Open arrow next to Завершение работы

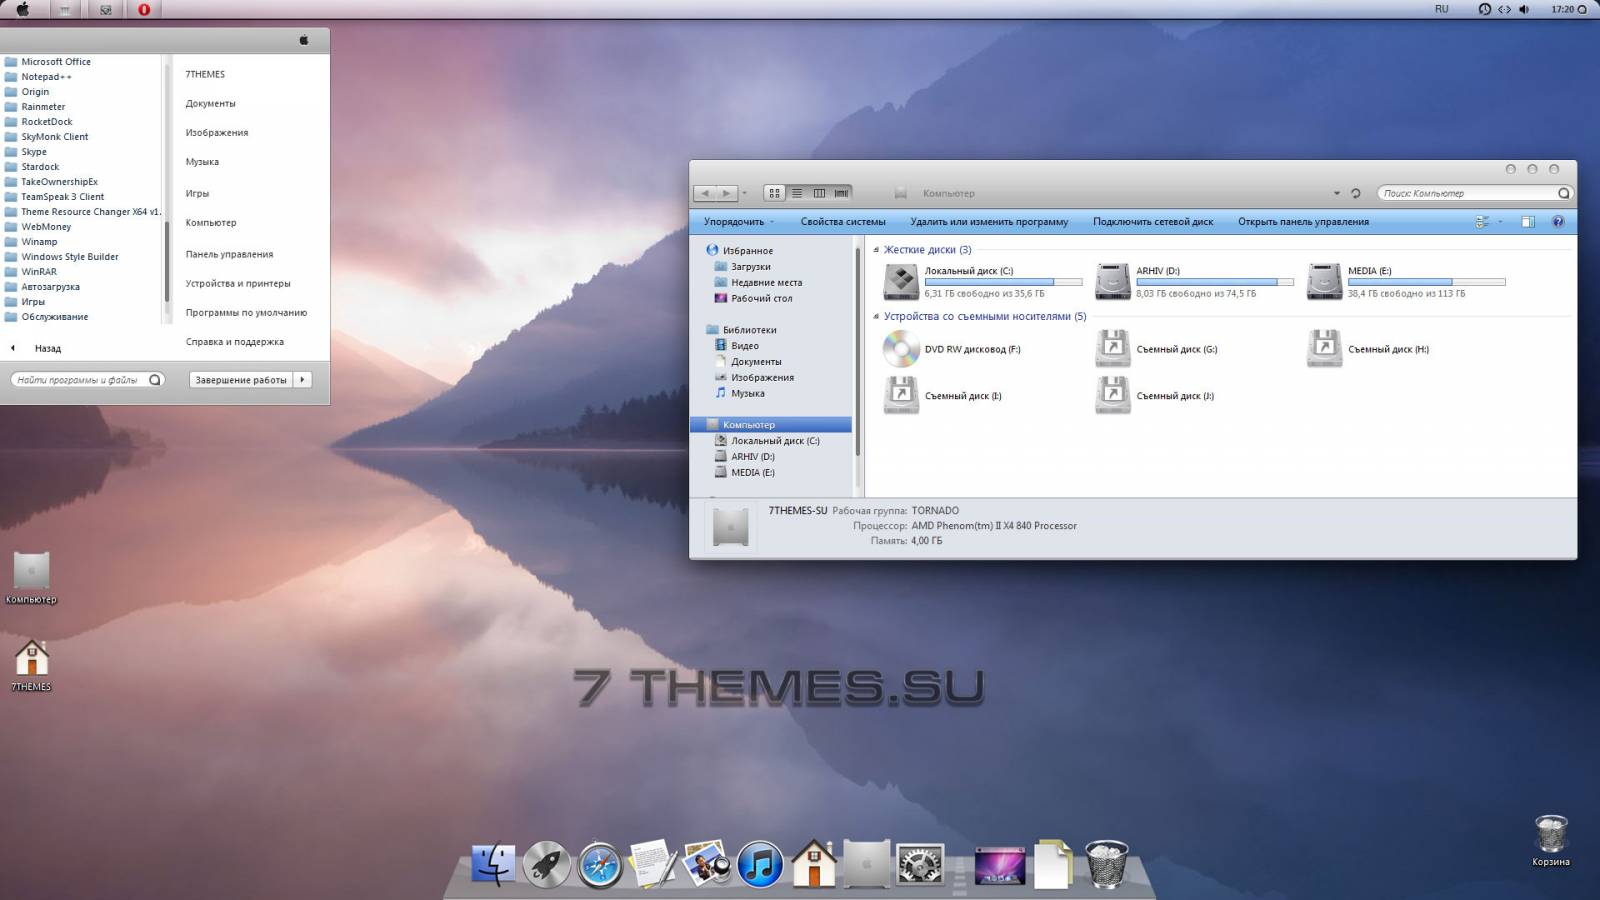(x=303, y=379)
